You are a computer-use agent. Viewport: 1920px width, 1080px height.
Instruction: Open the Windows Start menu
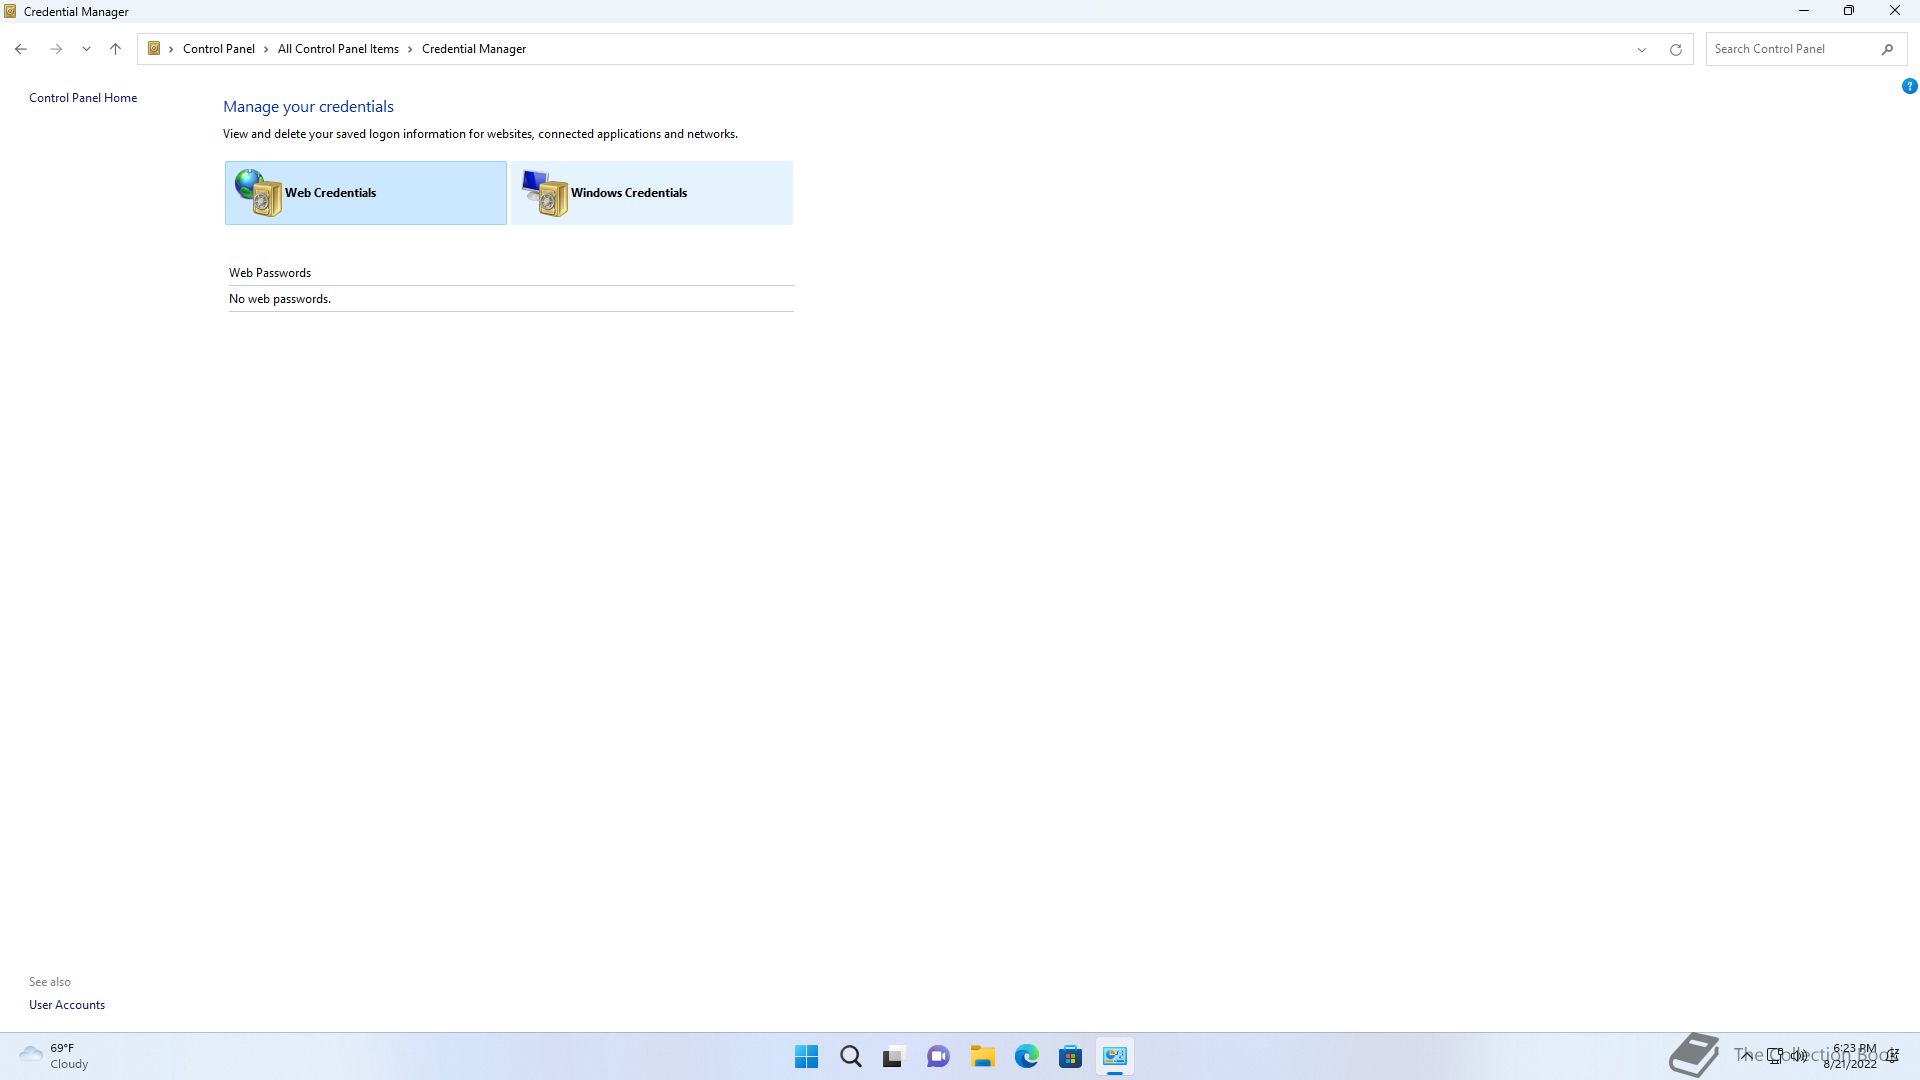point(806,1056)
